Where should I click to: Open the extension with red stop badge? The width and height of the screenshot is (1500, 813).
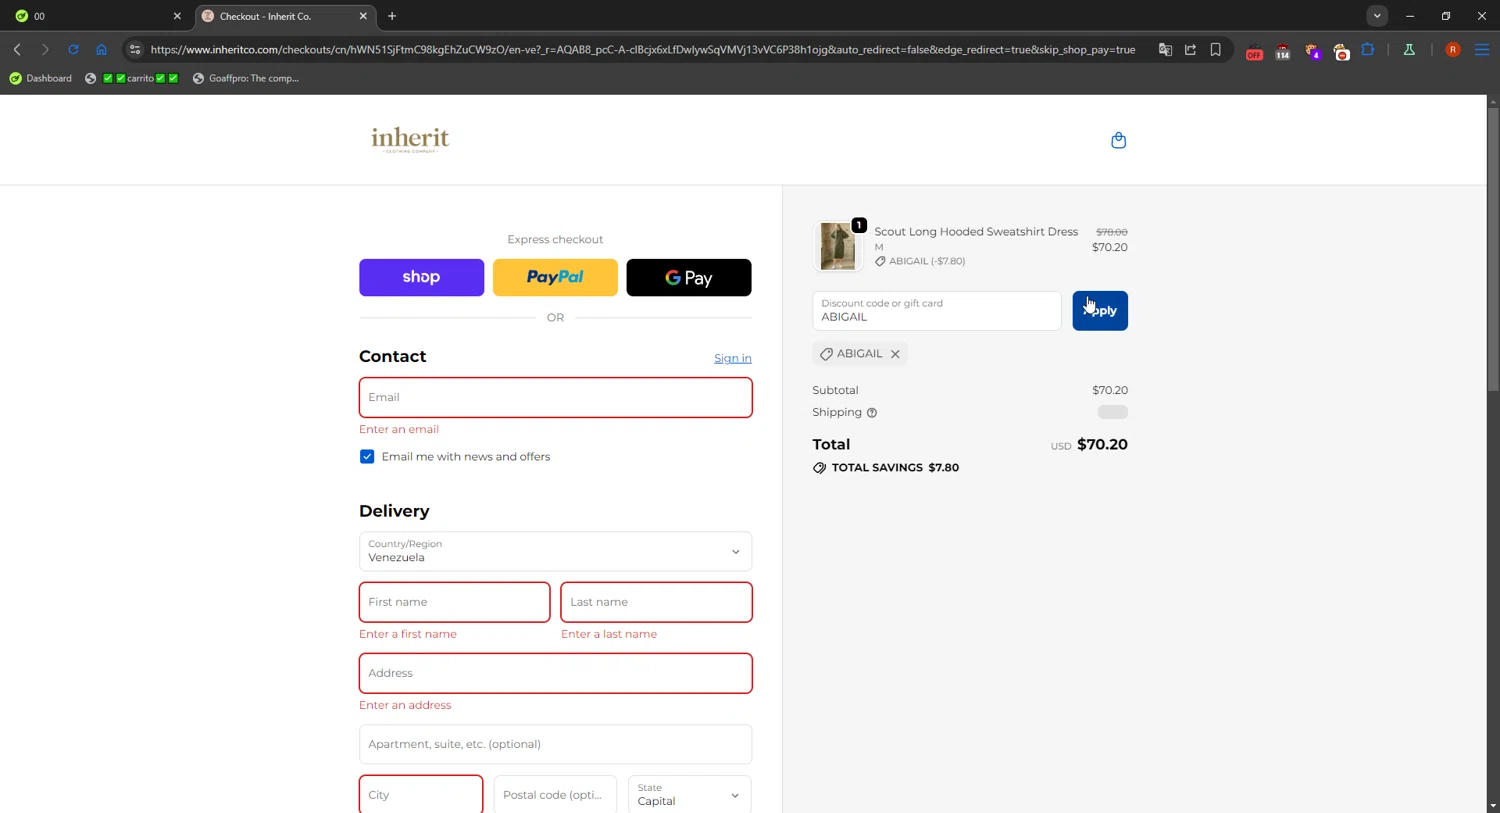click(x=1341, y=51)
